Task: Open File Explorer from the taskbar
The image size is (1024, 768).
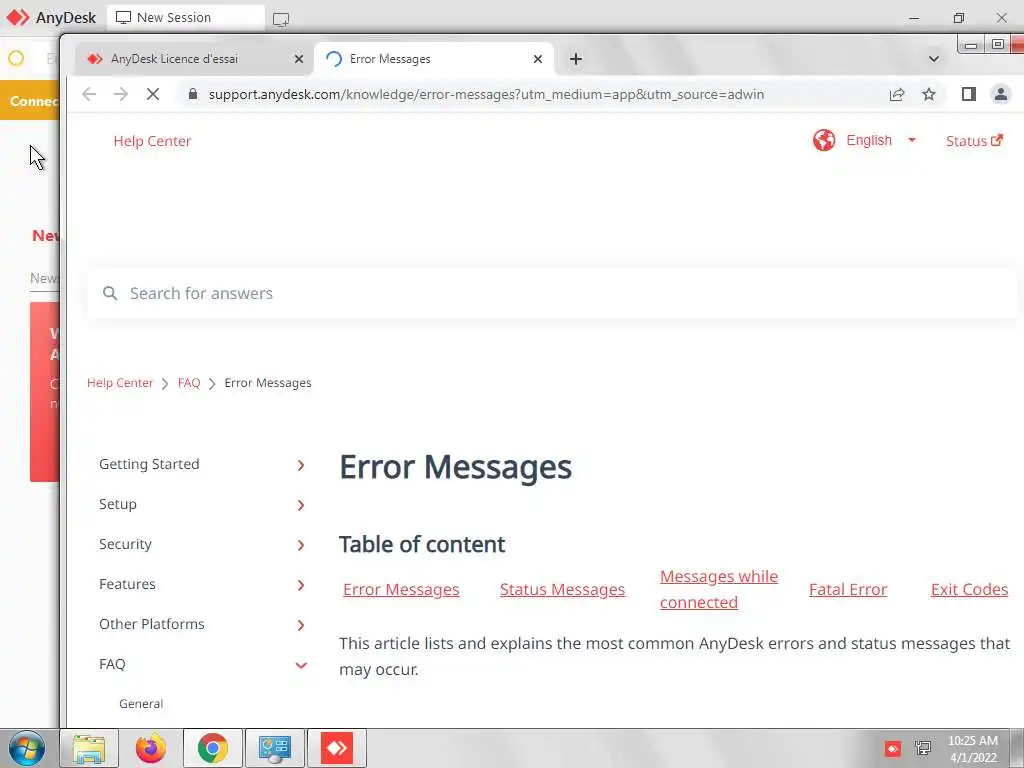Action: point(89,748)
